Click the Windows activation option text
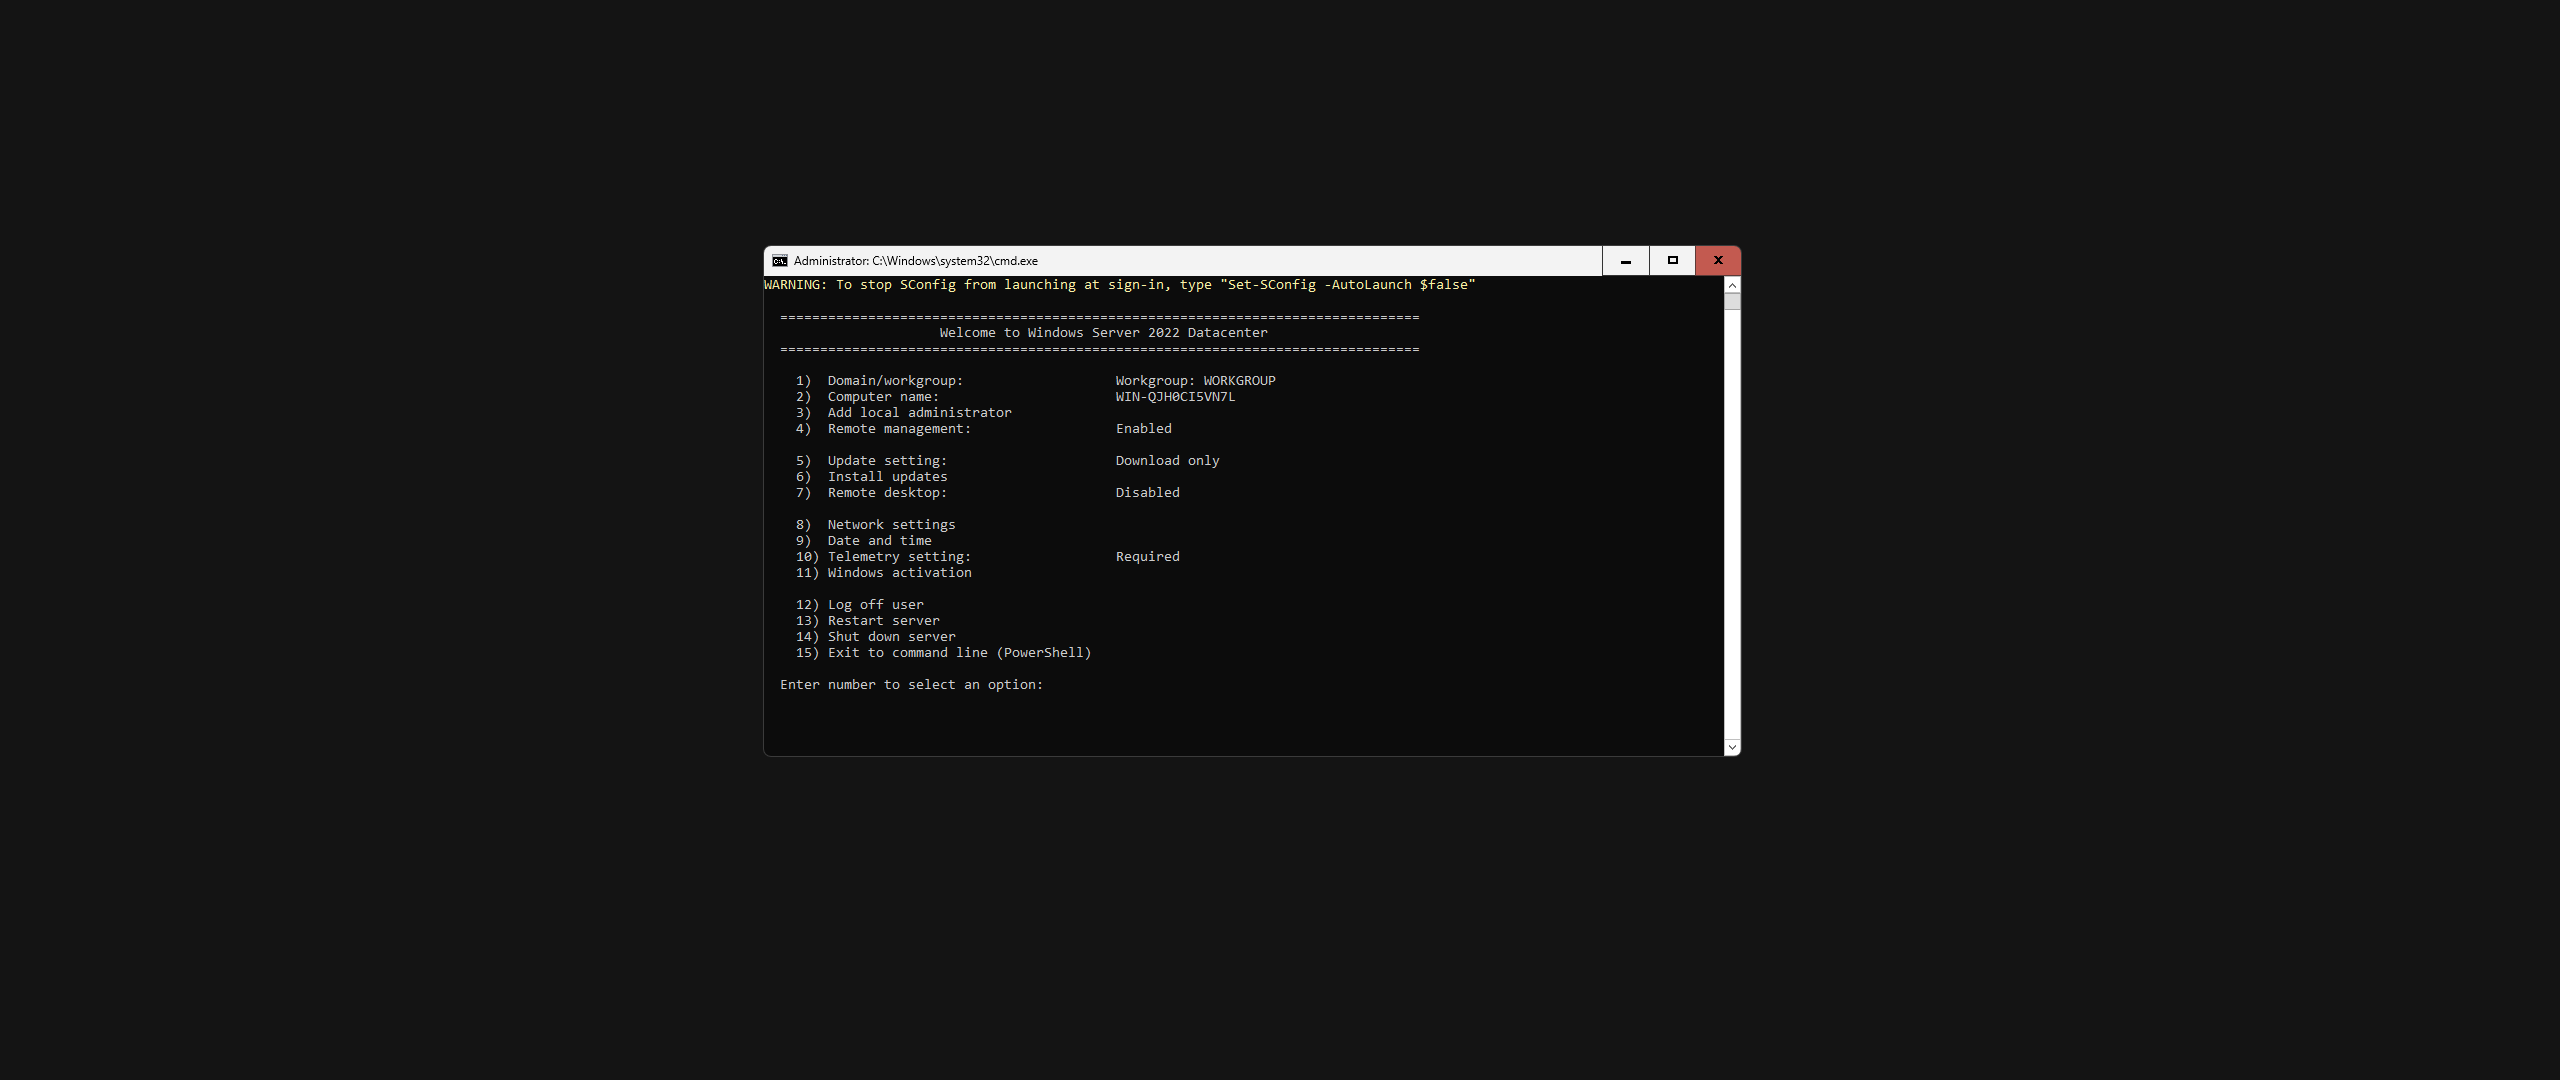The image size is (2560, 1080). point(898,573)
